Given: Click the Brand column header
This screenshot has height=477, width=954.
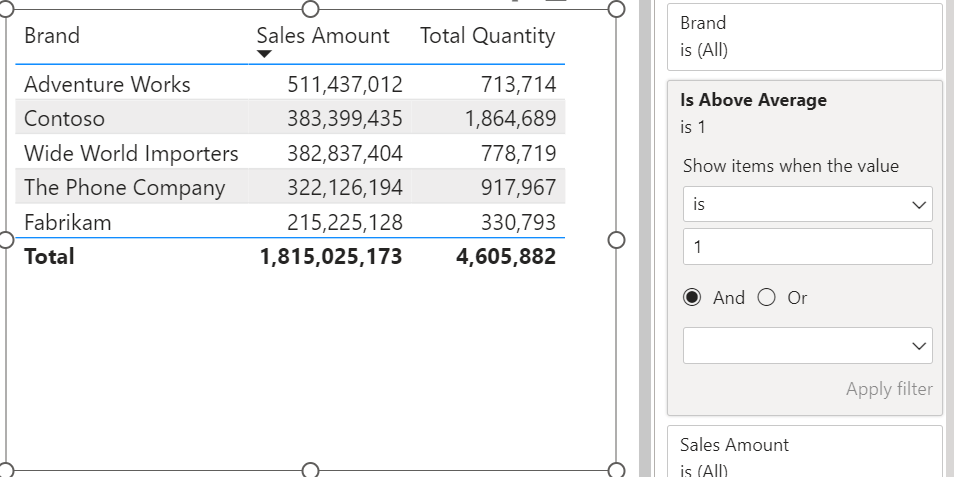Looking at the screenshot, I should (52, 36).
